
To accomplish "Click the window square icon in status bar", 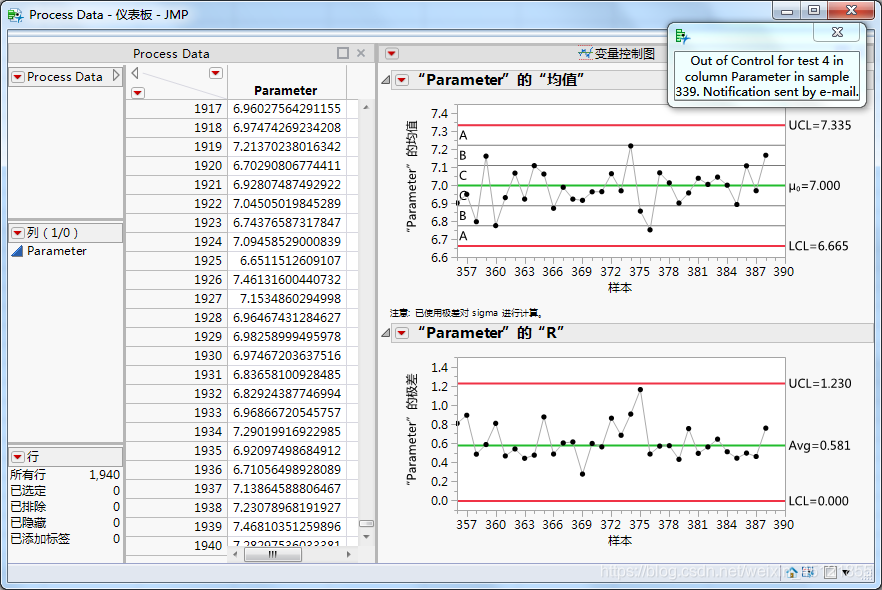I will (x=830, y=573).
